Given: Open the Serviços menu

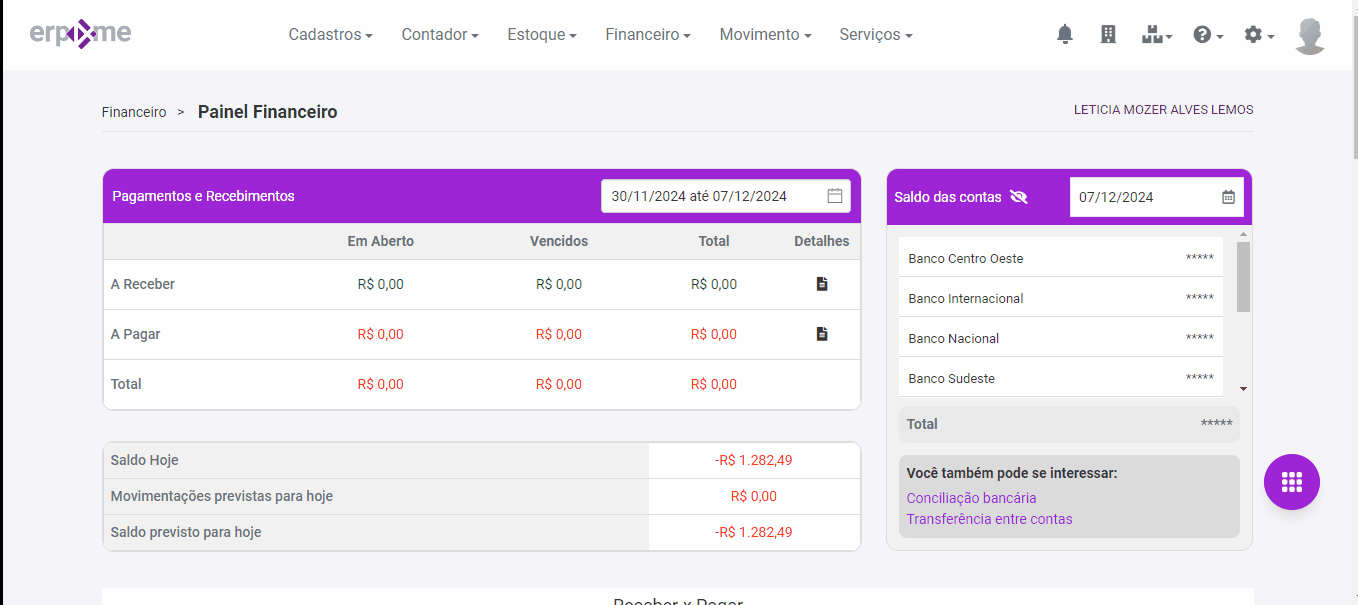Looking at the screenshot, I should 876,34.
